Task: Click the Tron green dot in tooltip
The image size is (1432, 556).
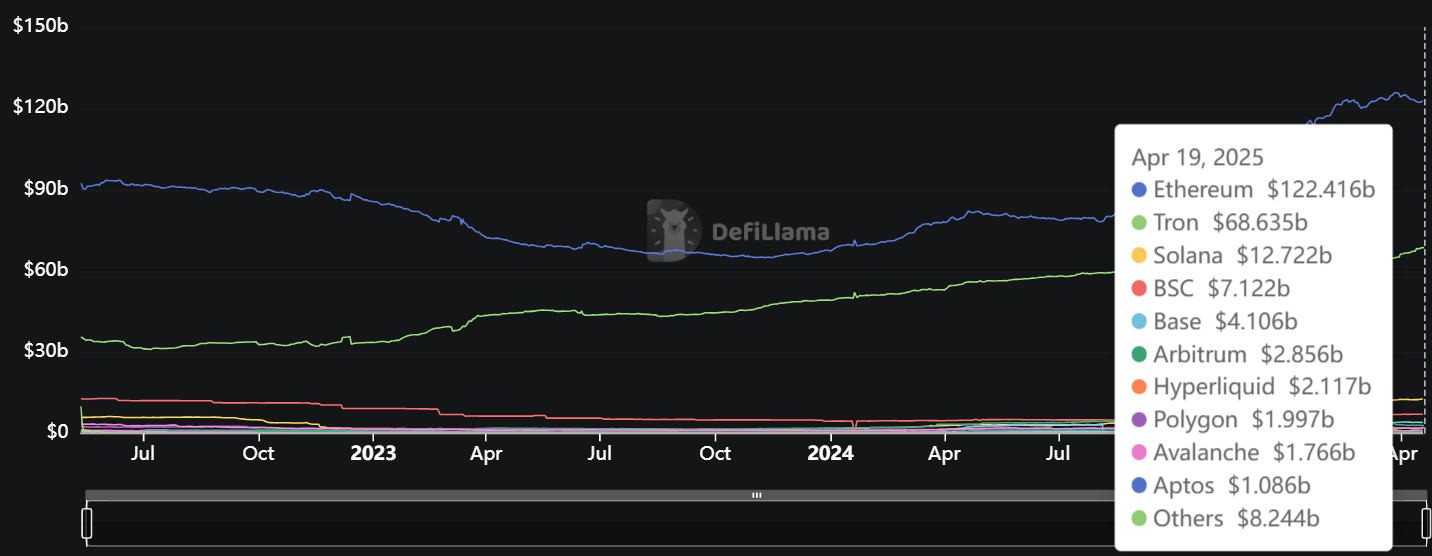Action: click(1139, 223)
